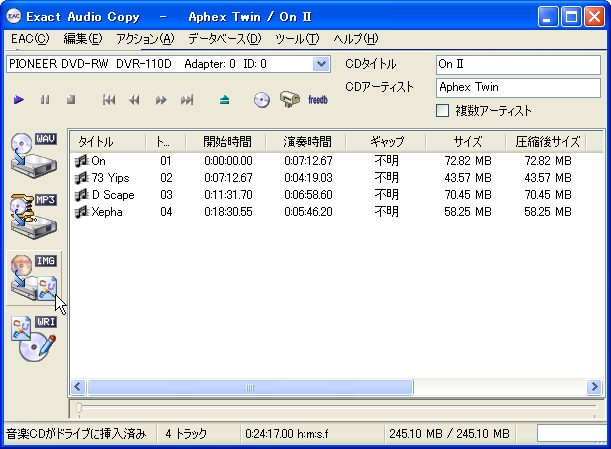Image resolution: width=611 pixels, height=449 pixels.
Task: Copy tracks to WAV files
Action: pos(34,156)
